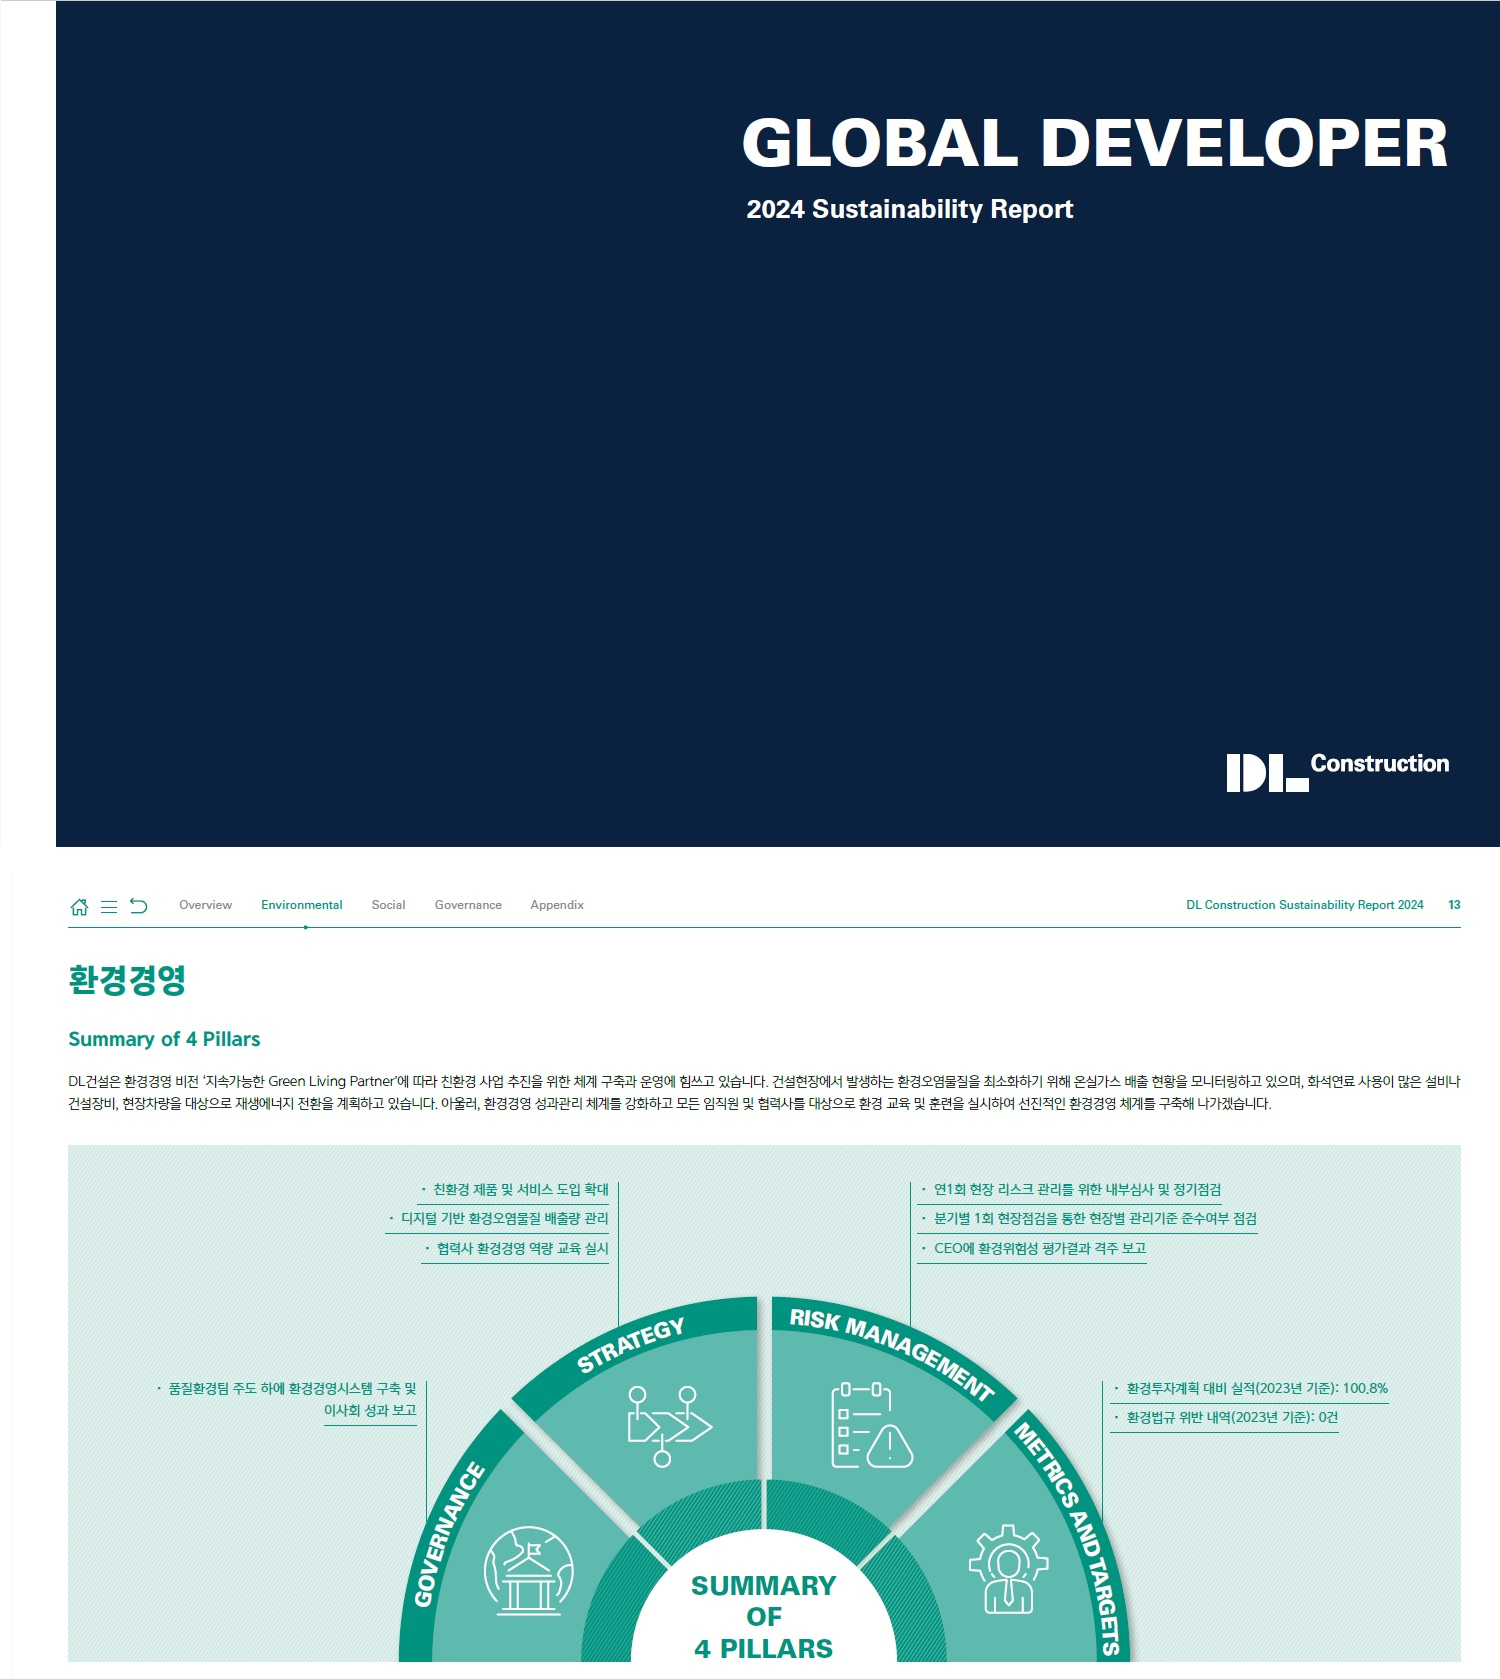The width and height of the screenshot is (1500, 1679).
Task: Click the curved RISK MANAGEMENT label on the arc
Action: pyautogui.click(x=891, y=1352)
